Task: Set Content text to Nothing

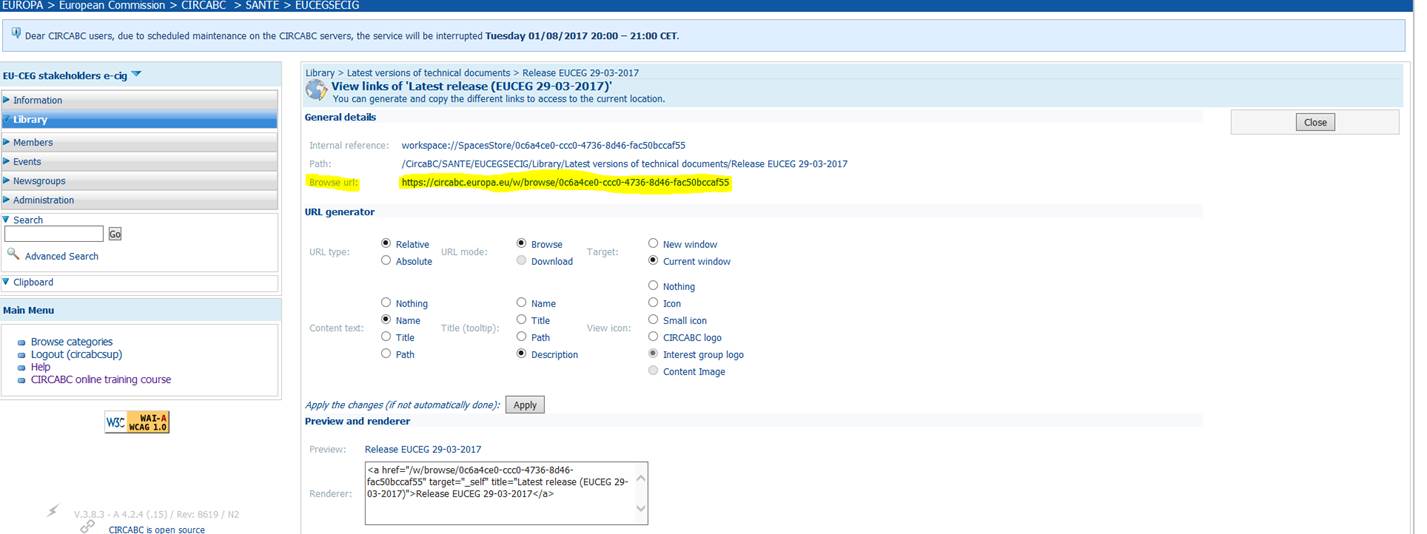Action: point(386,302)
